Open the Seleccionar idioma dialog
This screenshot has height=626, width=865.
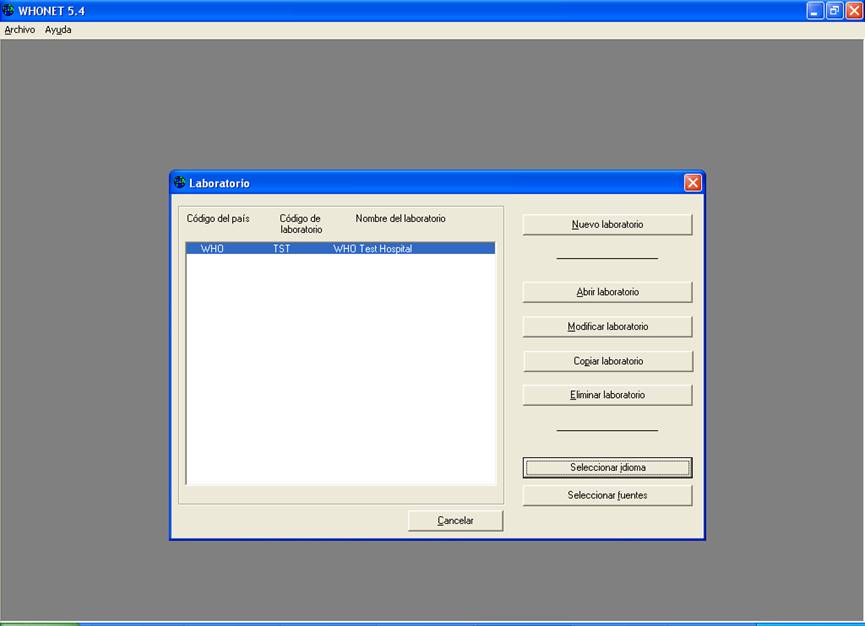click(x=606, y=467)
